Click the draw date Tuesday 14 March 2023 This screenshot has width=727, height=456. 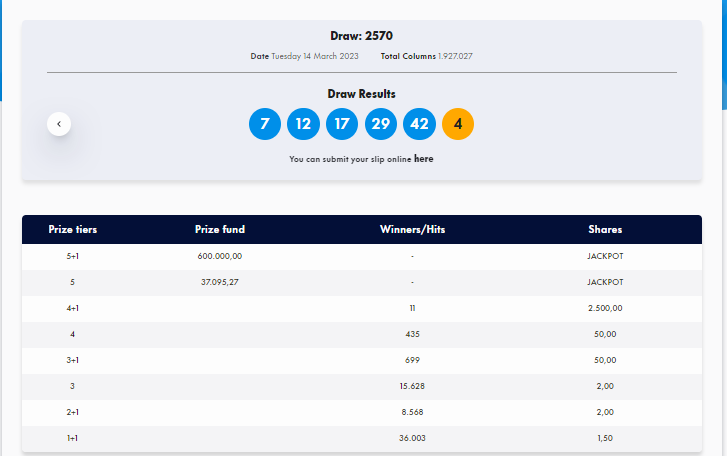point(314,56)
